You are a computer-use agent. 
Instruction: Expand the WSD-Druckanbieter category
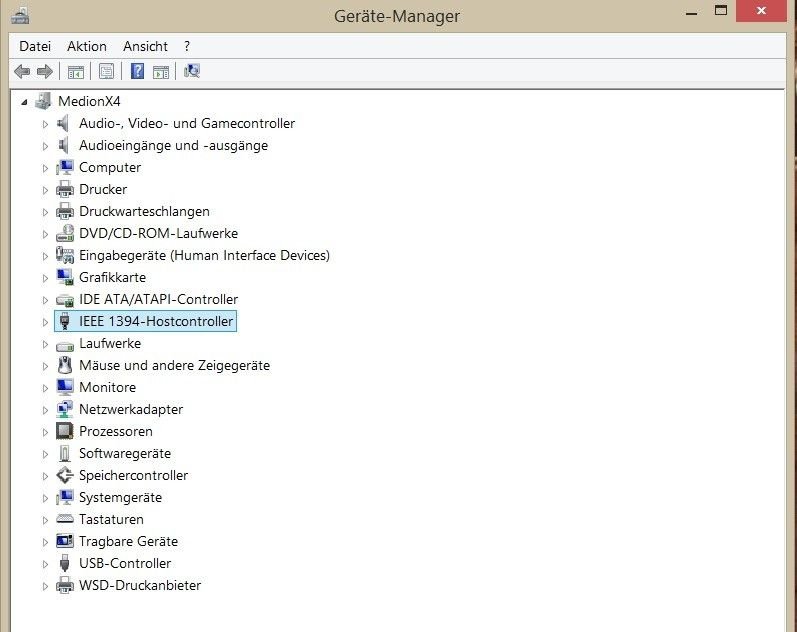coord(45,586)
